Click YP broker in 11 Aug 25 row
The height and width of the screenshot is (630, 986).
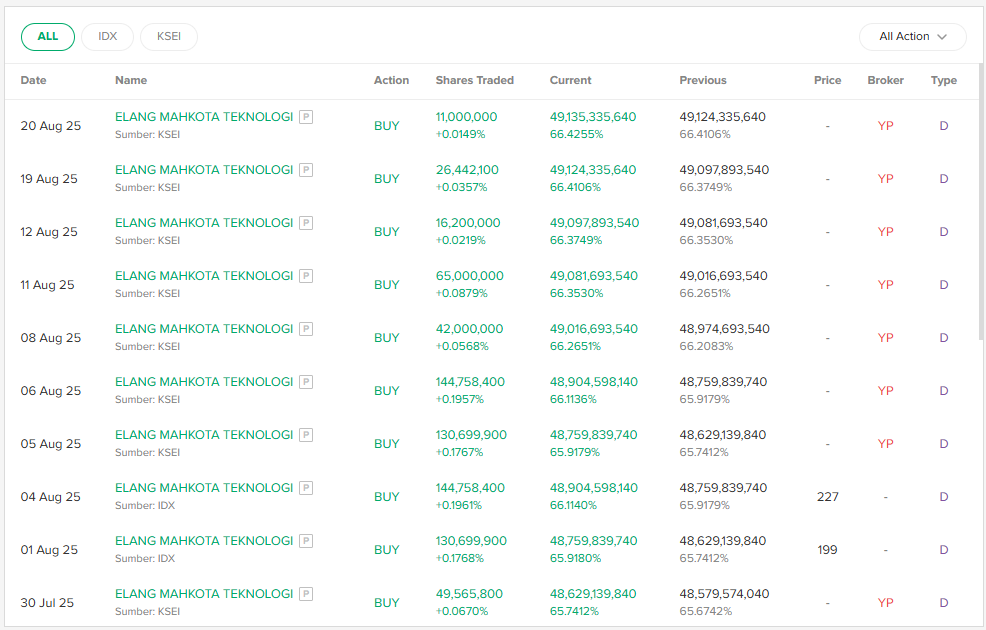(885, 285)
